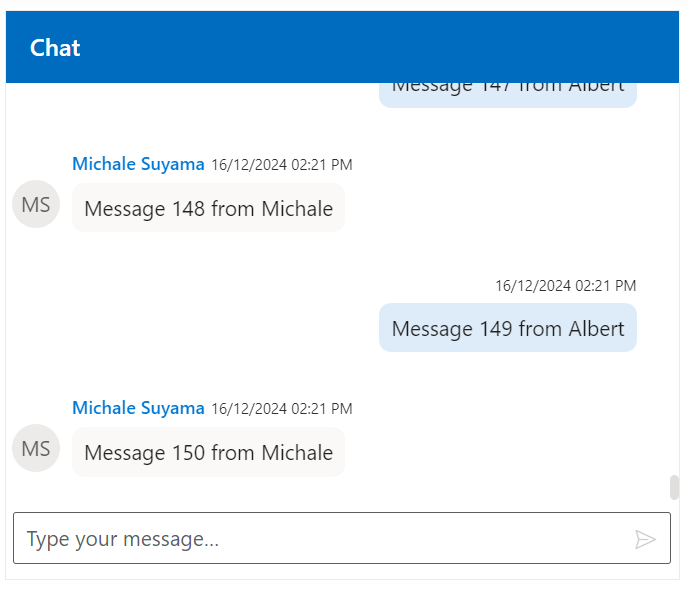Click blank space left of Message 149
The image size is (688, 591).
point(200,328)
